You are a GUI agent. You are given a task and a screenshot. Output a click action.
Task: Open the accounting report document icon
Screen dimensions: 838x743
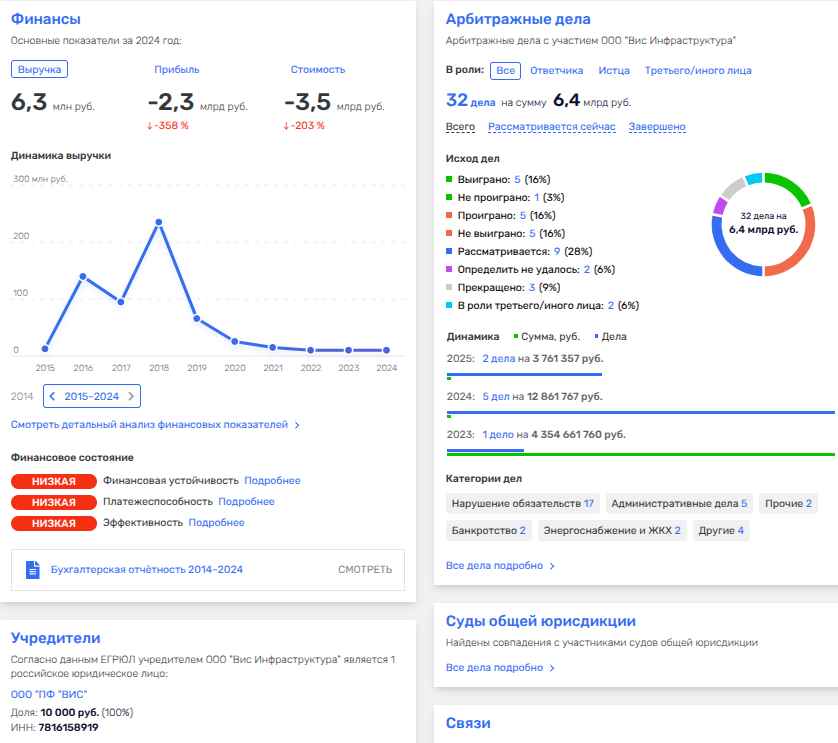(x=32, y=570)
